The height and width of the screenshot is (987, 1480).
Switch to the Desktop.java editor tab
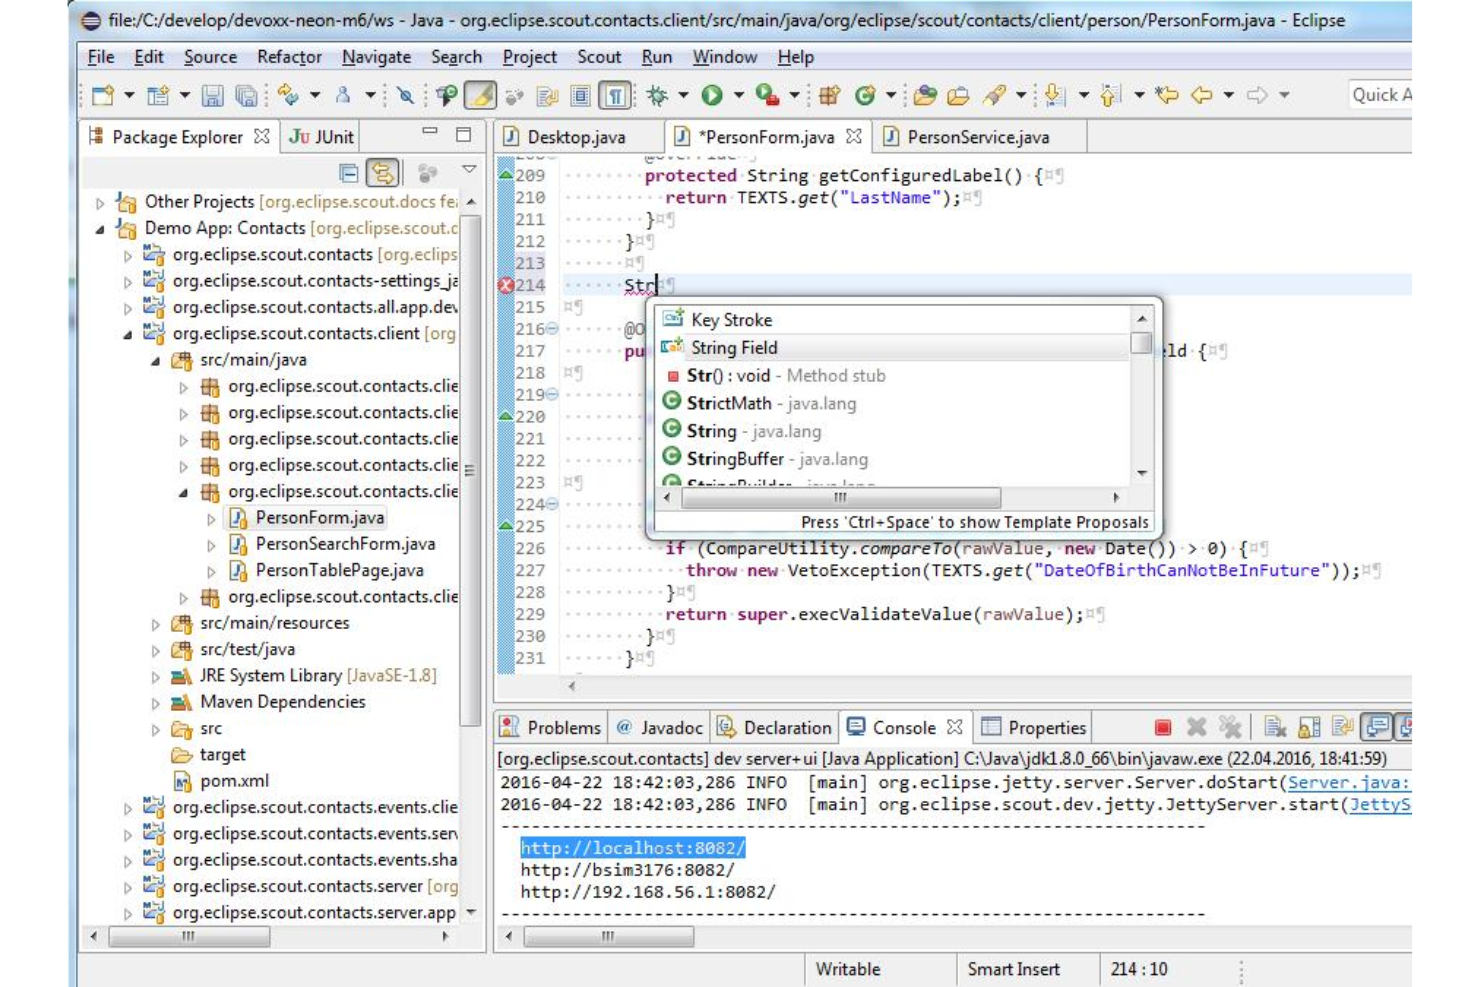click(577, 137)
